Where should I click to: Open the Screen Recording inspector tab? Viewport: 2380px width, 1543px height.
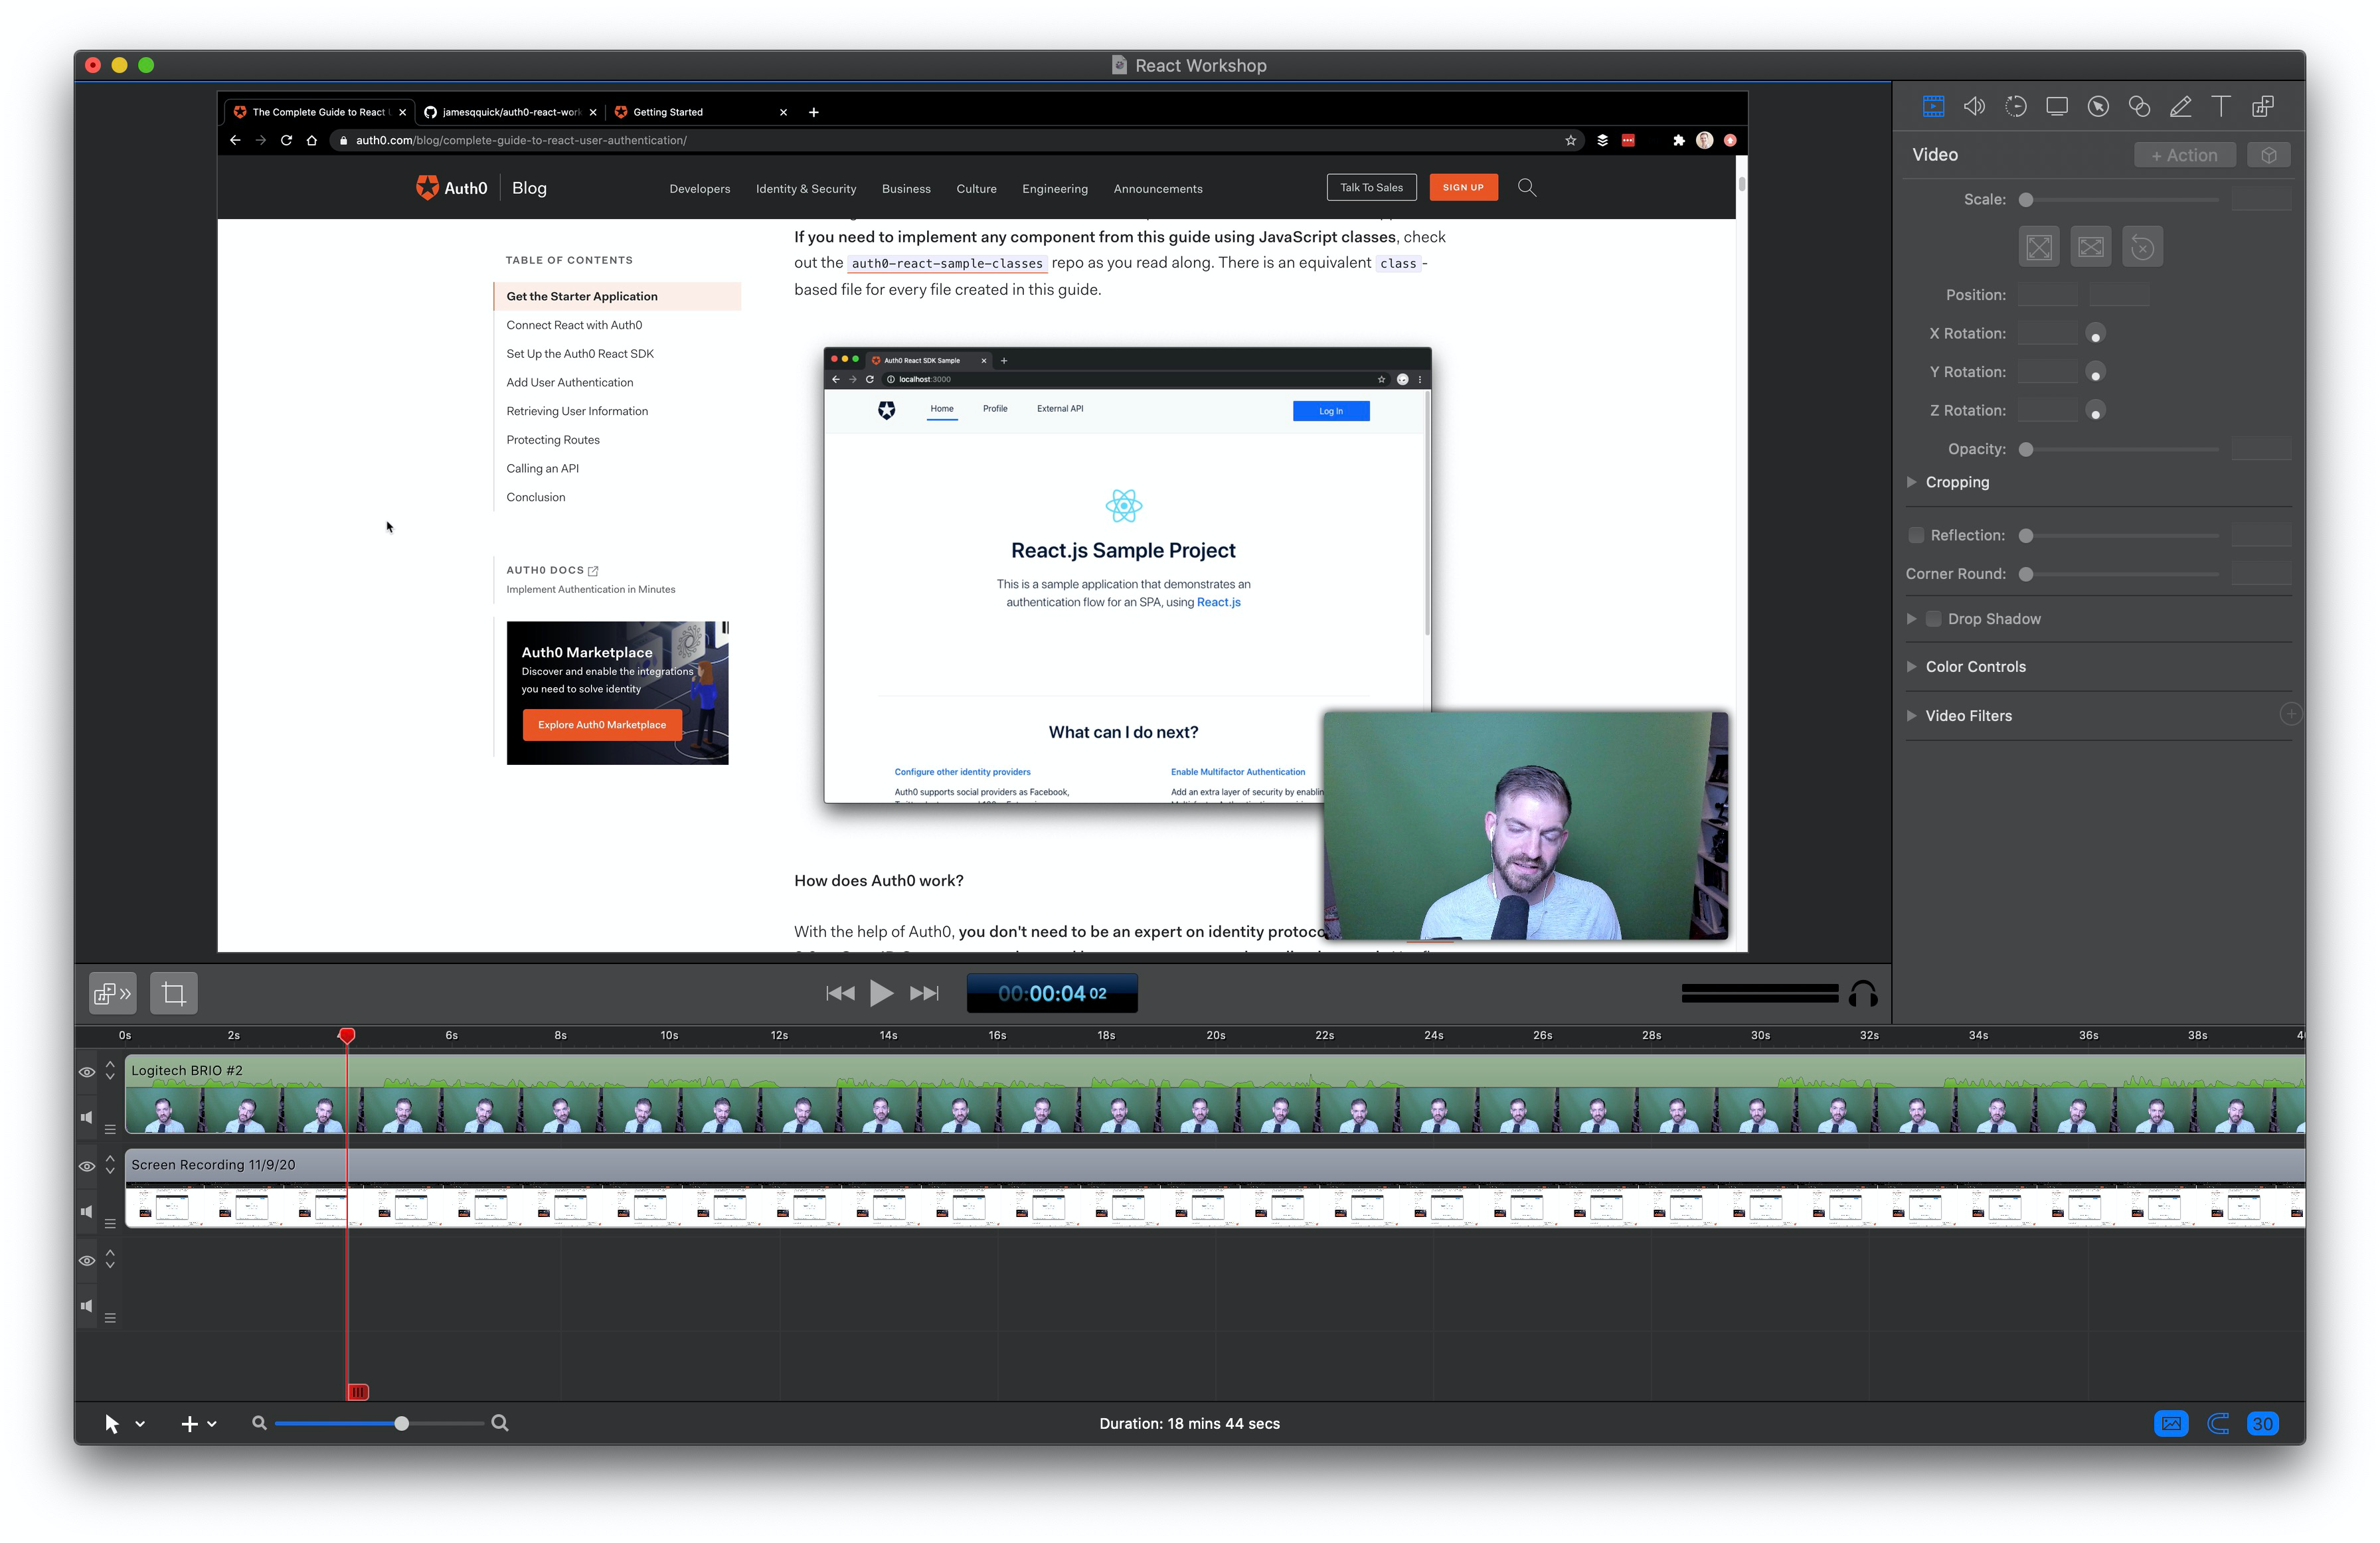(x=2057, y=106)
